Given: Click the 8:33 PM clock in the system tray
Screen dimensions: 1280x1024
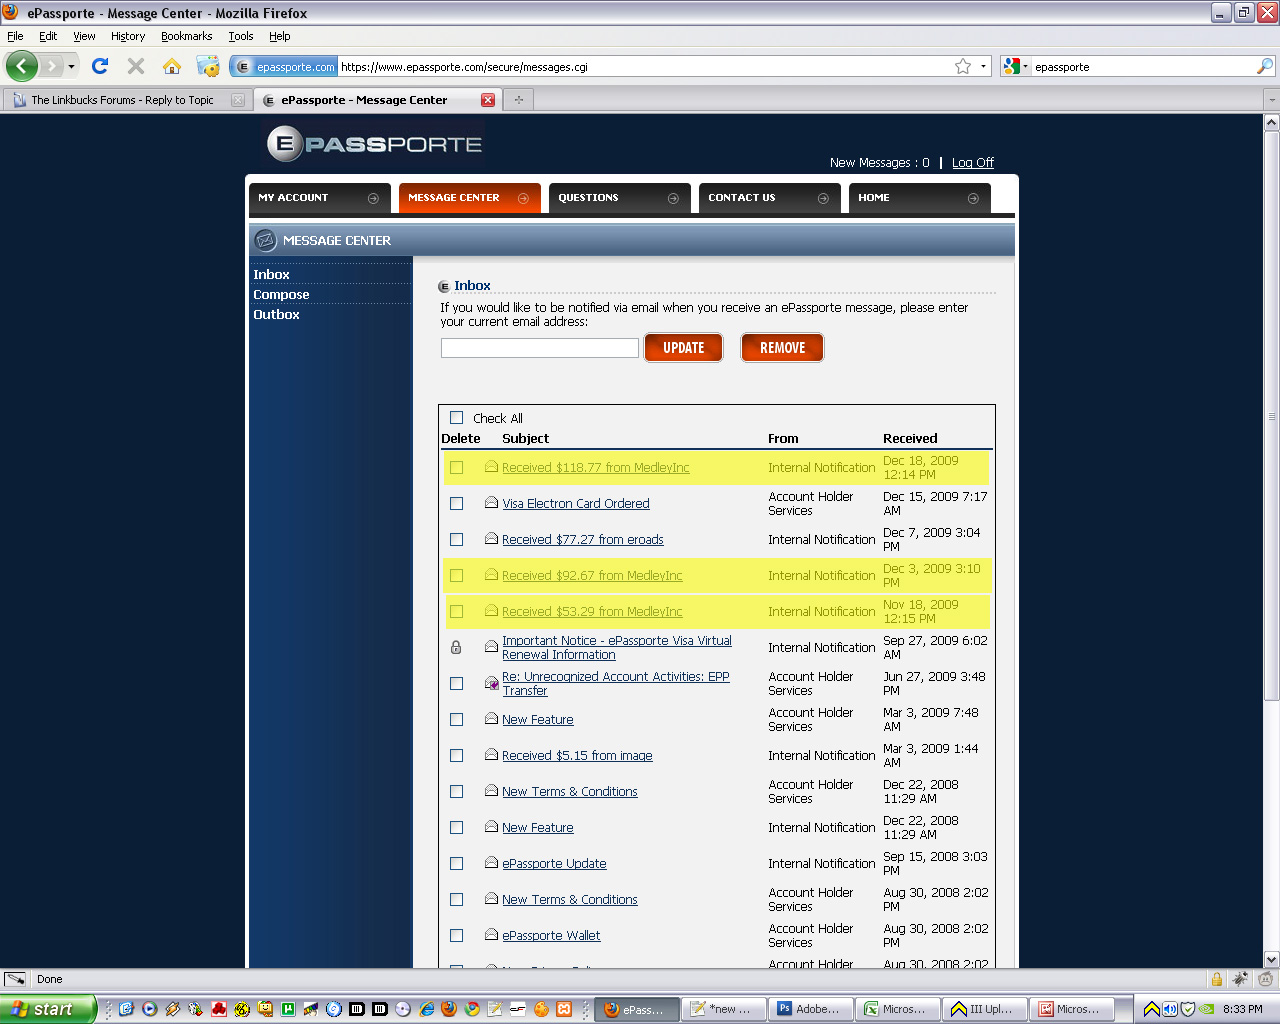Looking at the screenshot, I should point(1243,1009).
